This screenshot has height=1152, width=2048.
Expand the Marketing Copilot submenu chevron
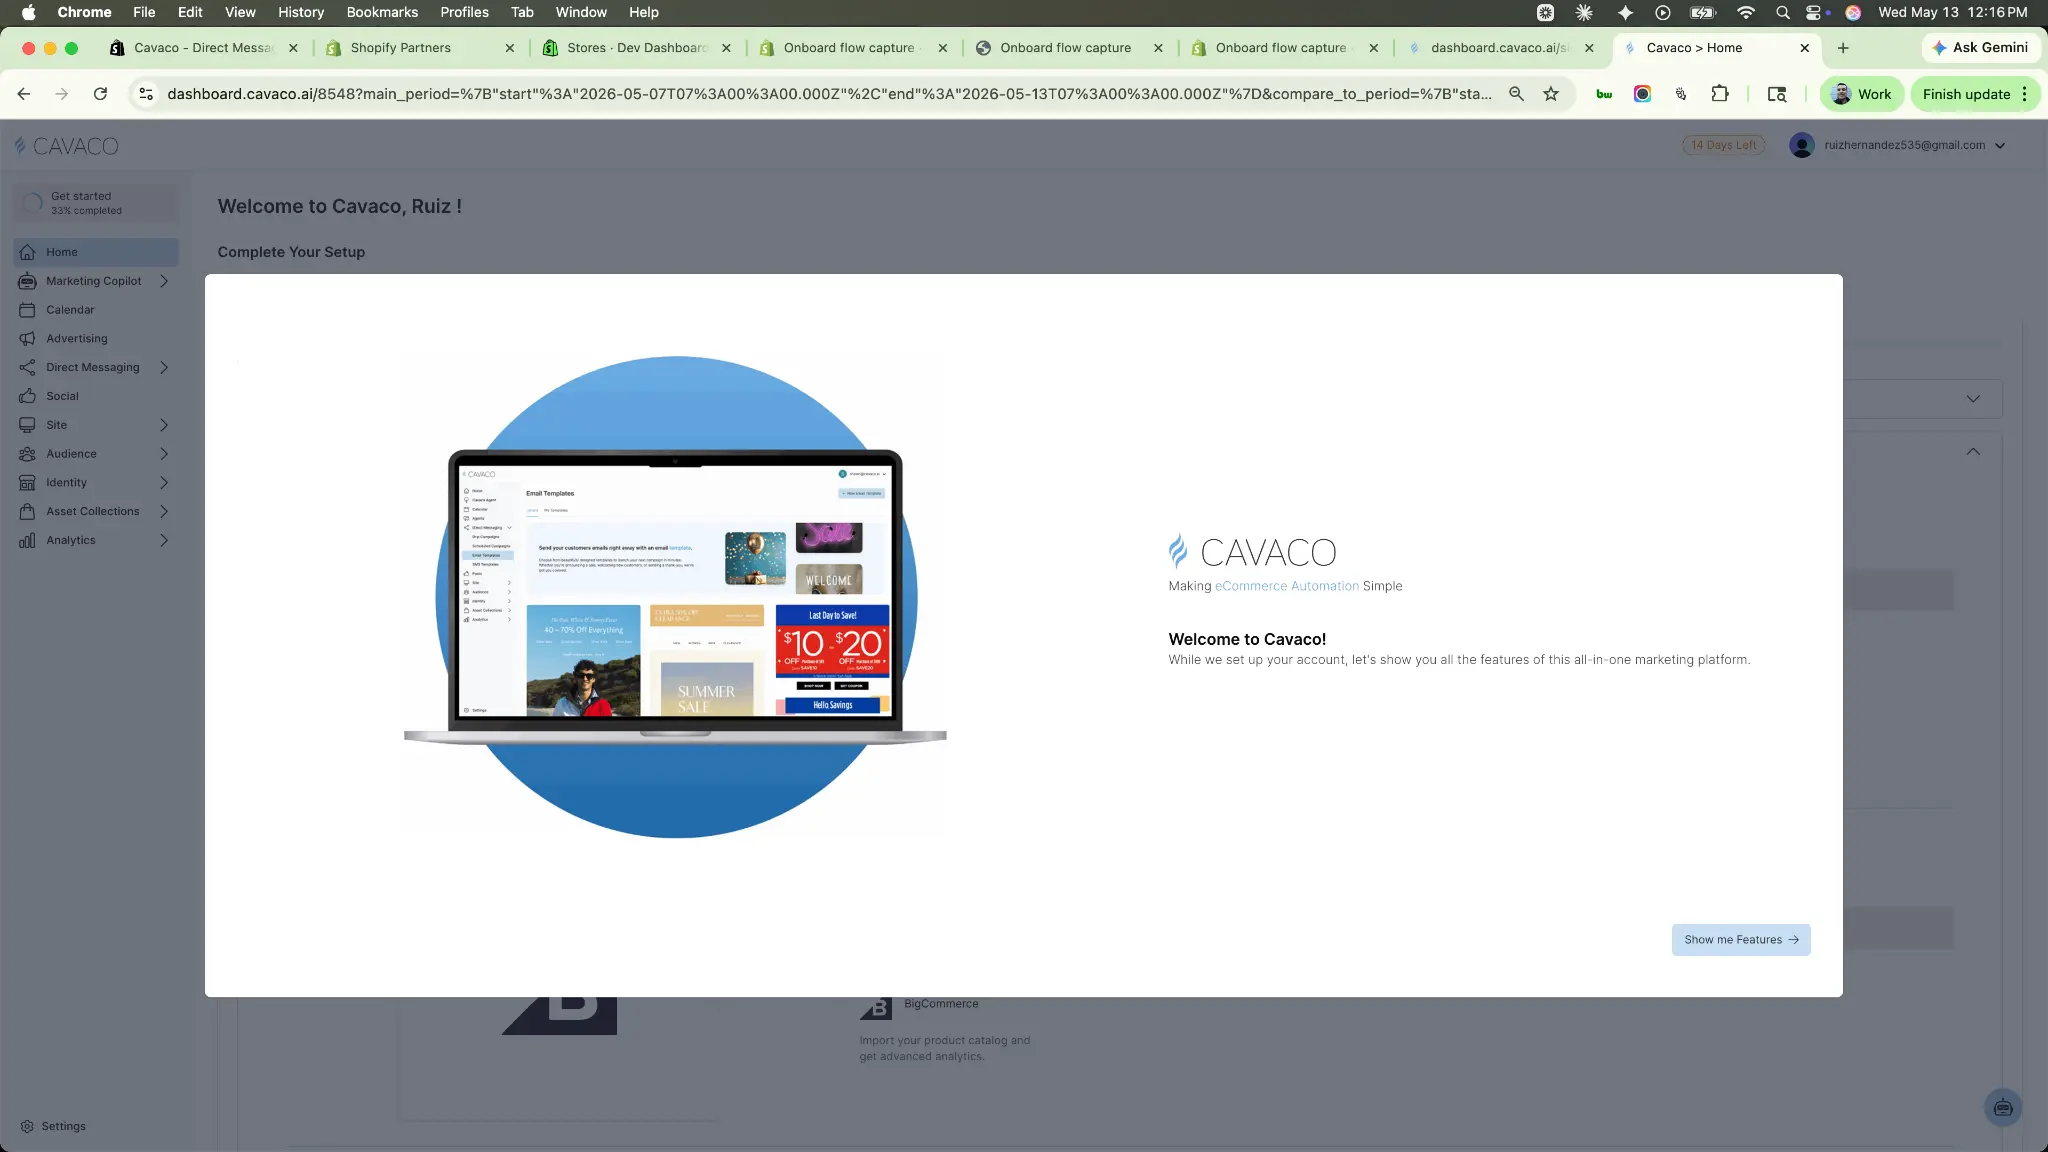coord(164,281)
